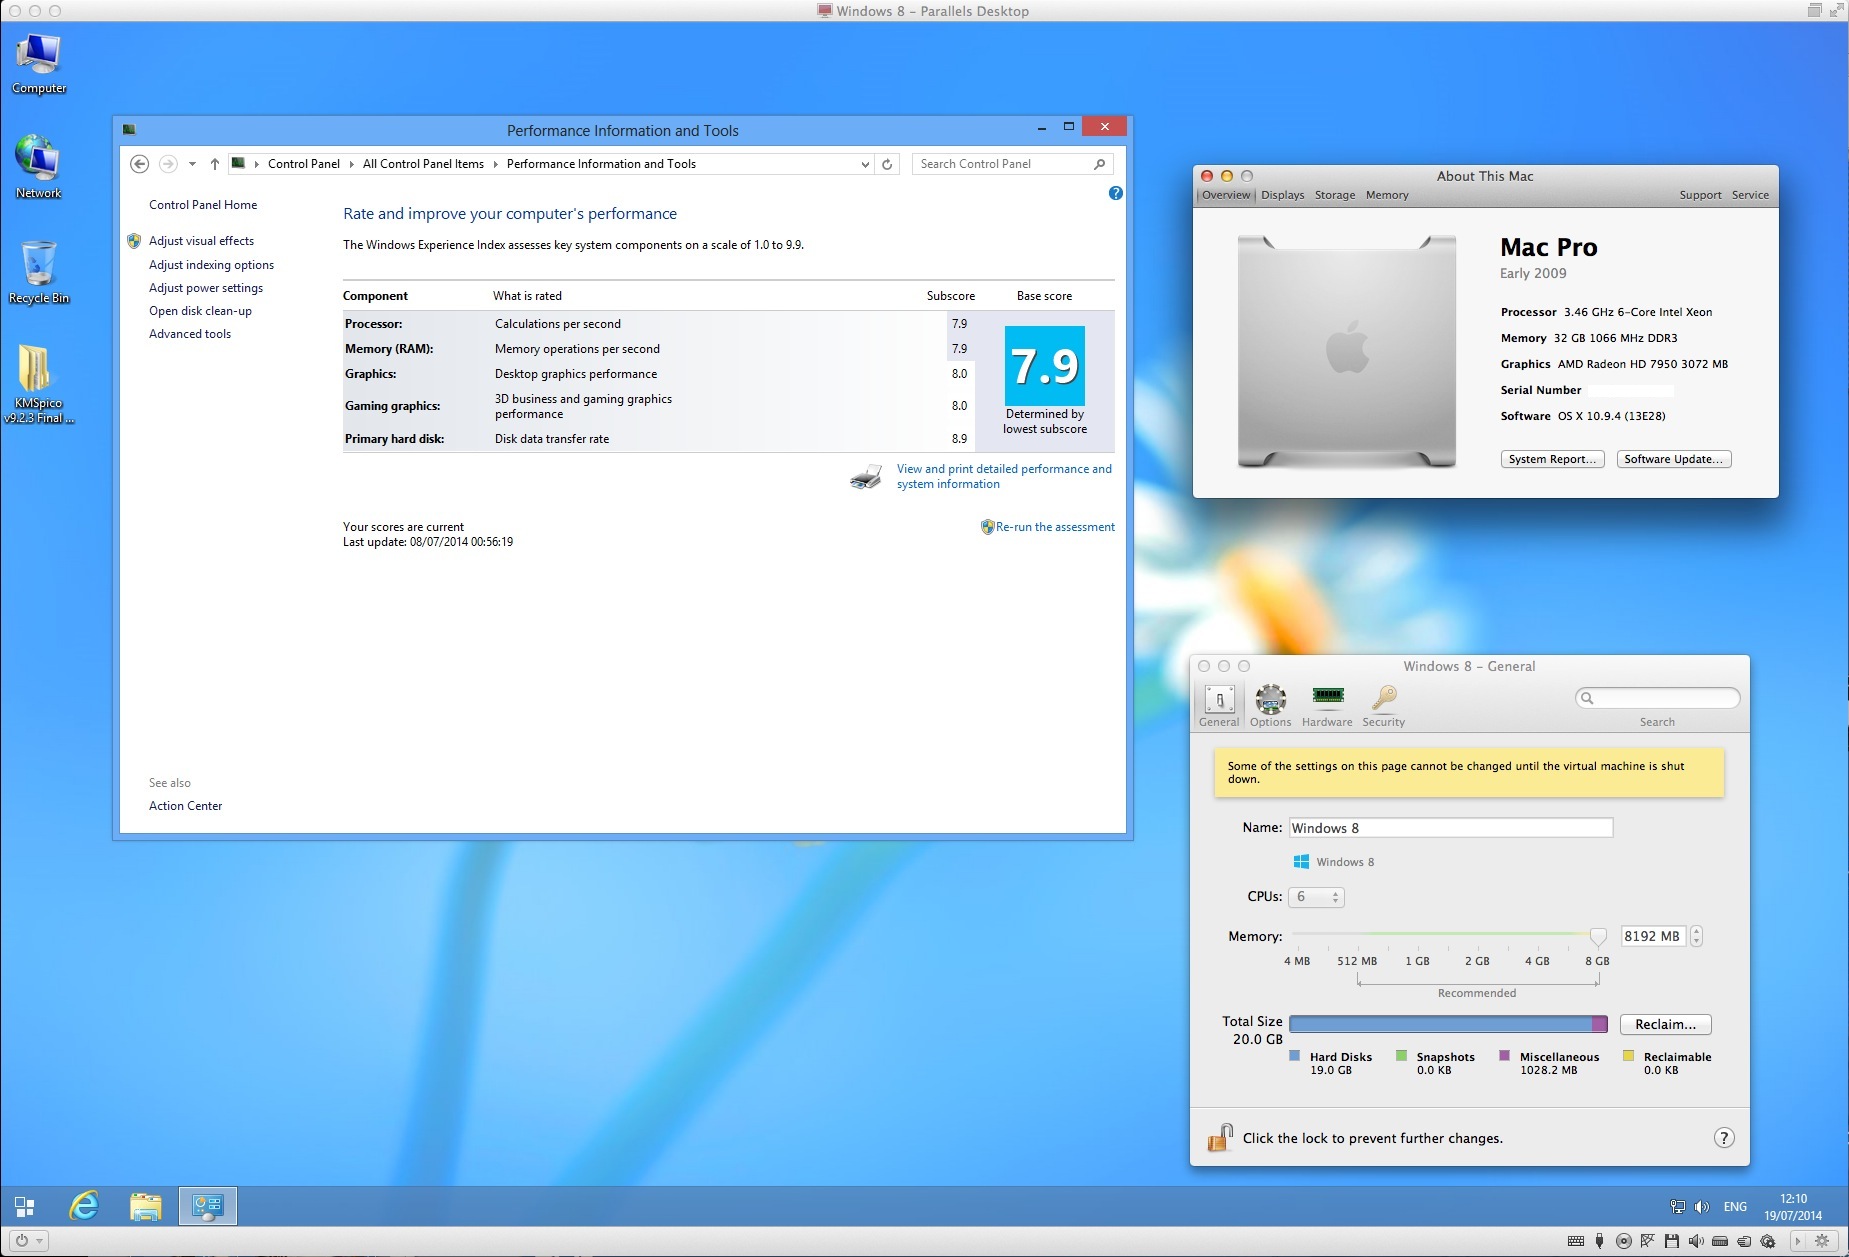This screenshot has width=1849, height=1257.
Task: Click the pointing hand icon in status bar
Action: click(1744, 1241)
